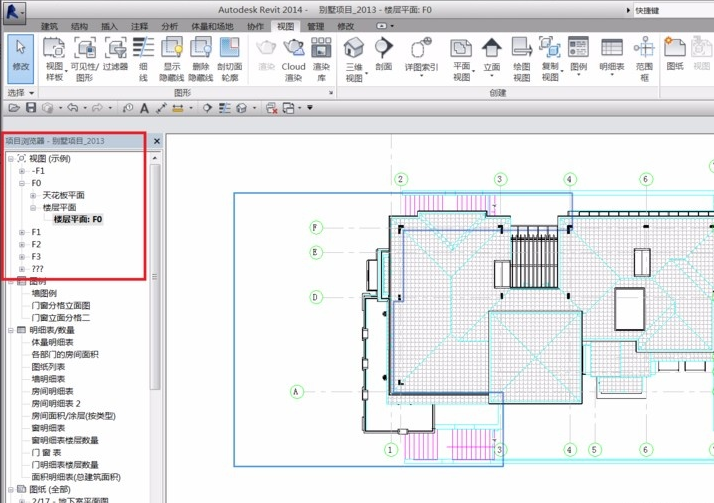Select 窗明细表楼层数量 schedule
Screen dimensions: 714x503
click(x=65, y=441)
